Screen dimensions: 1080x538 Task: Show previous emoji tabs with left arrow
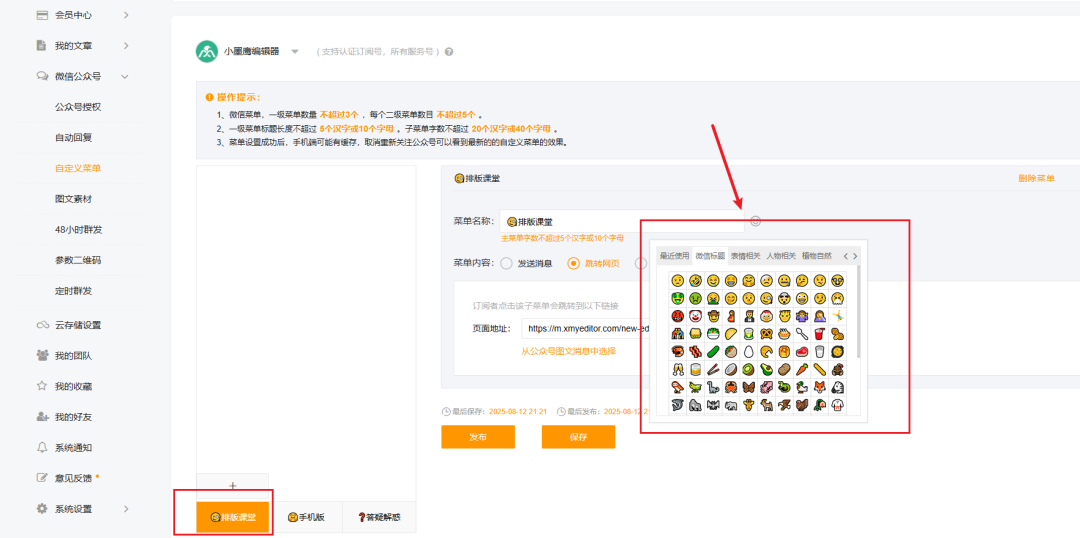[846, 256]
